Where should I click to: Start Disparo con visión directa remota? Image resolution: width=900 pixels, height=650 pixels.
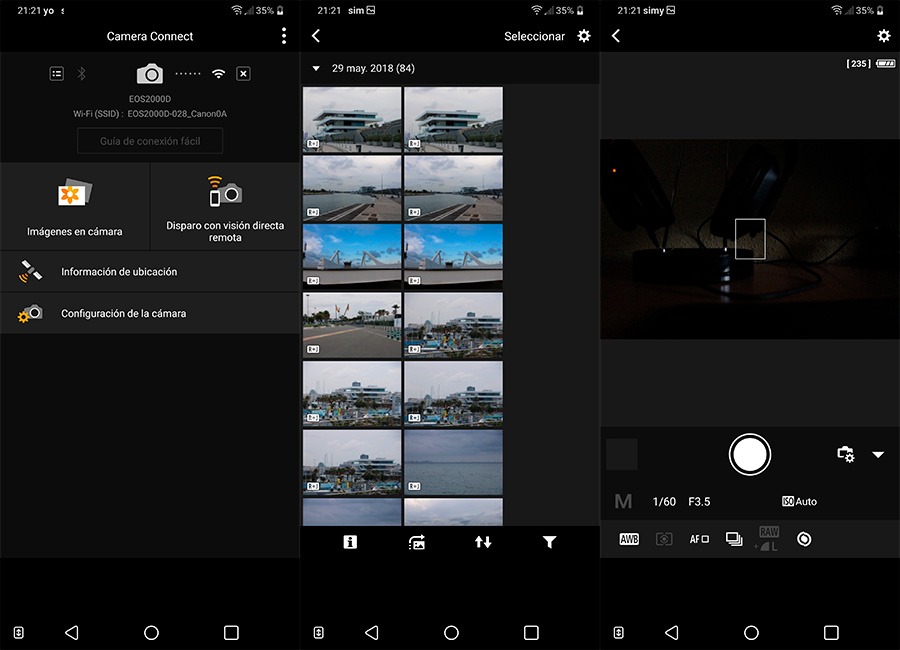225,206
